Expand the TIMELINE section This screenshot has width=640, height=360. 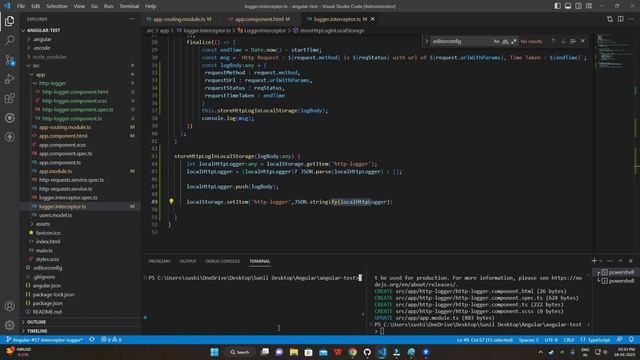pyautogui.click(x=37, y=331)
